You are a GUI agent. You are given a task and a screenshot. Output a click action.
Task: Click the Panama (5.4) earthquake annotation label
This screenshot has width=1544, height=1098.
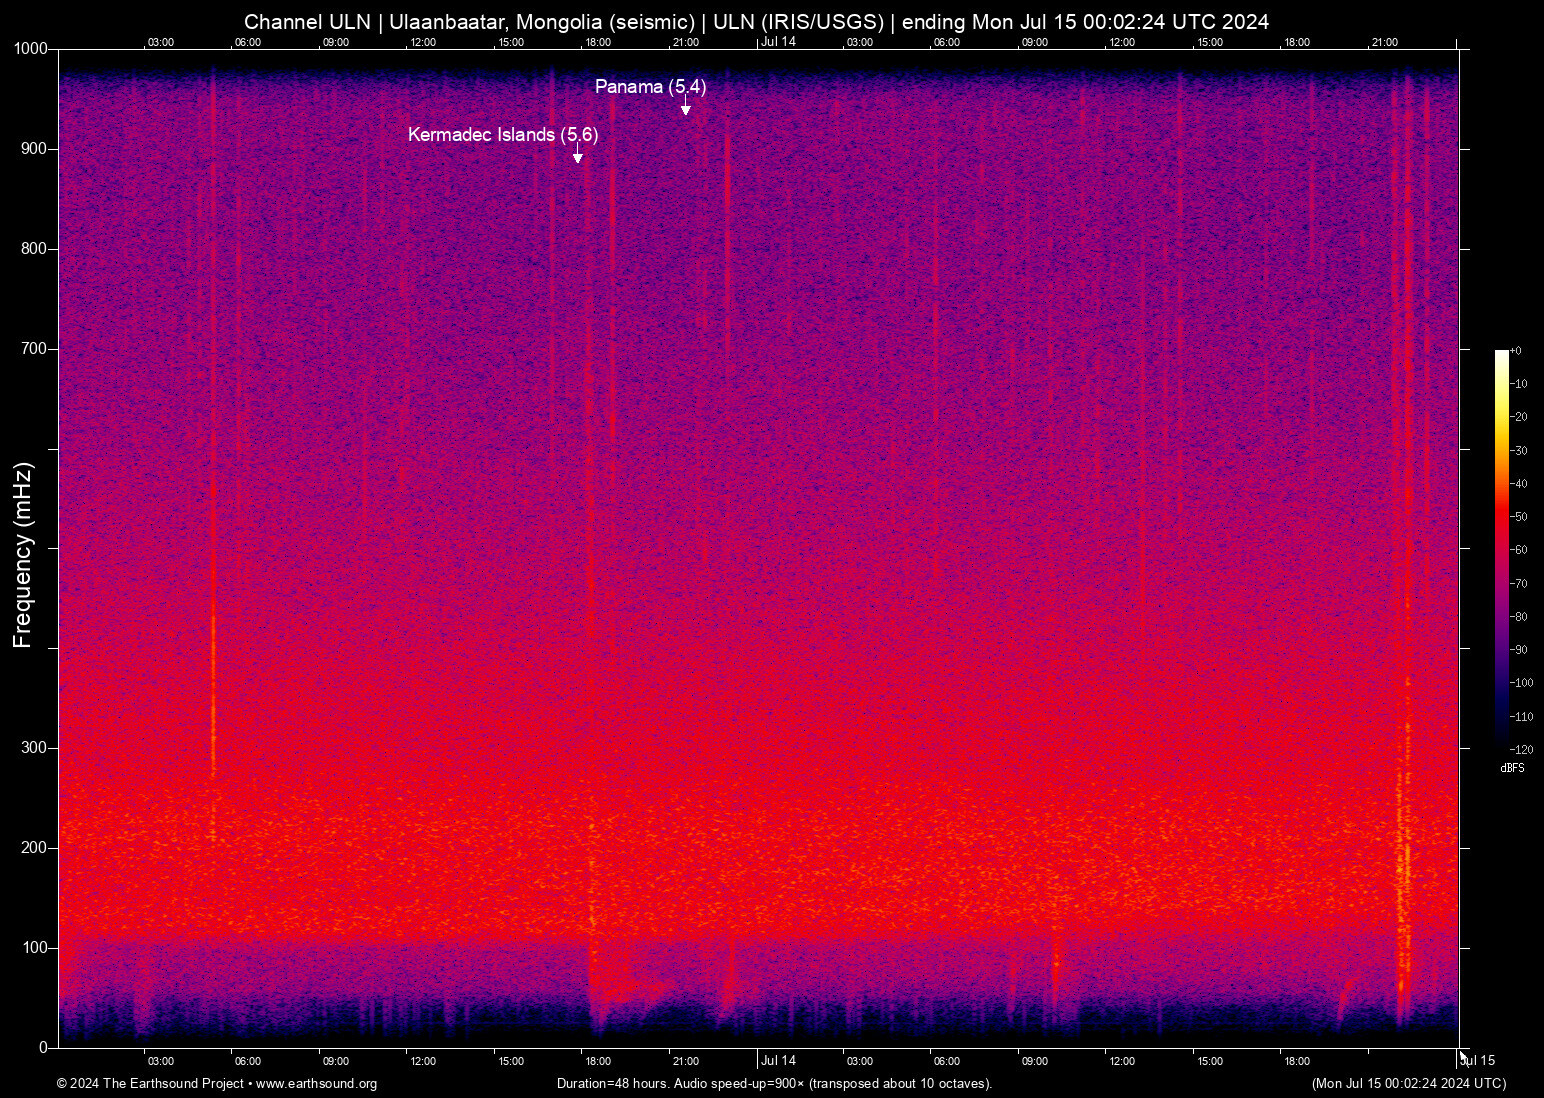click(650, 87)
